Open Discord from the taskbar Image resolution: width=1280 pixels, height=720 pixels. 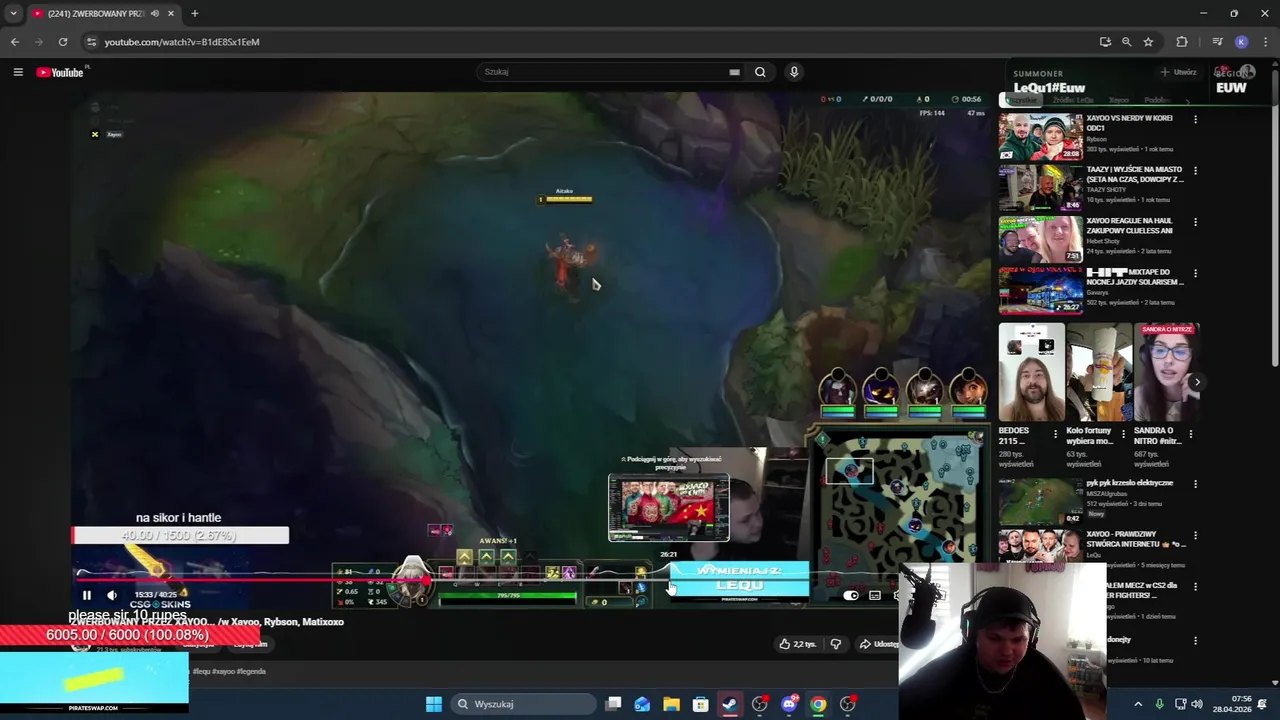789,704
